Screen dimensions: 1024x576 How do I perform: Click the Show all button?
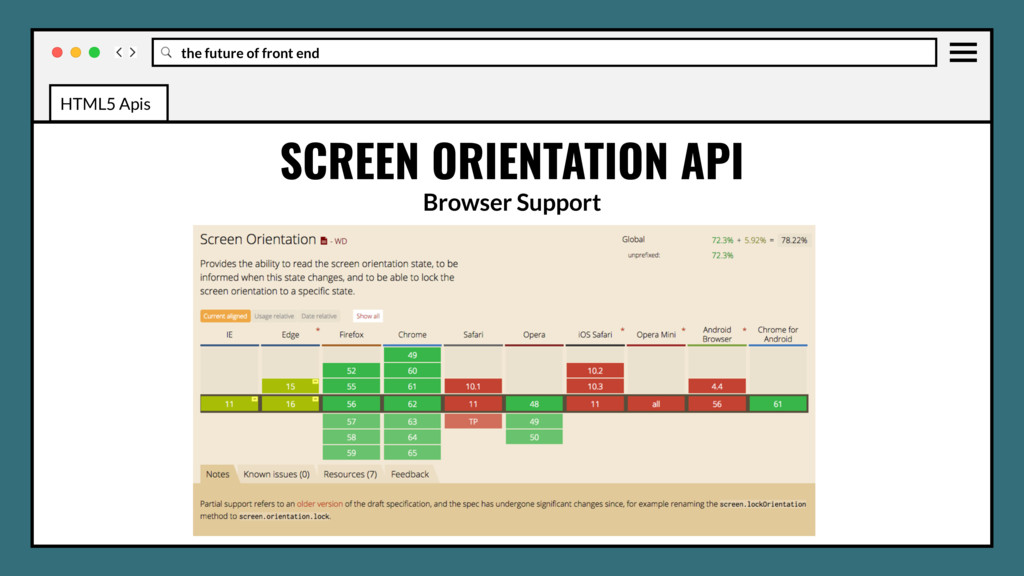pyautogui.click(x=368, y=316)
